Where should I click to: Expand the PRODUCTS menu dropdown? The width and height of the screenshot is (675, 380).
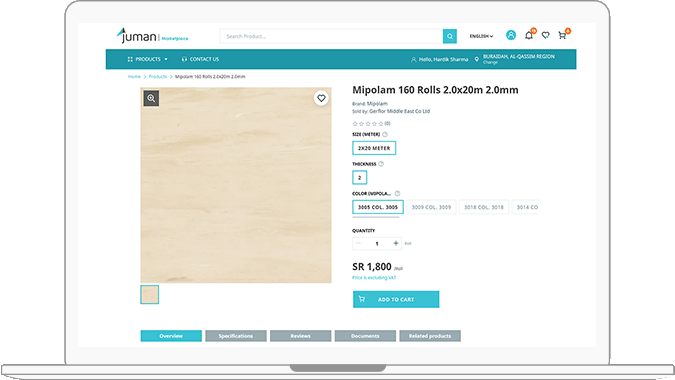(148, 59)
